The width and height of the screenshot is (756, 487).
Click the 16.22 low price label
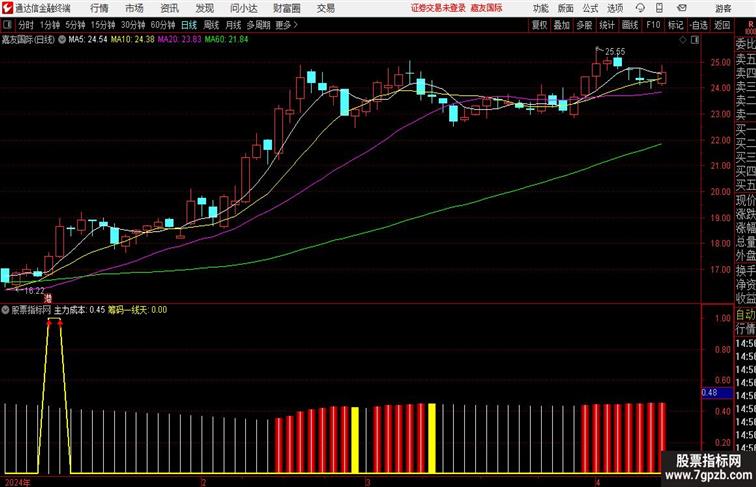34,290
